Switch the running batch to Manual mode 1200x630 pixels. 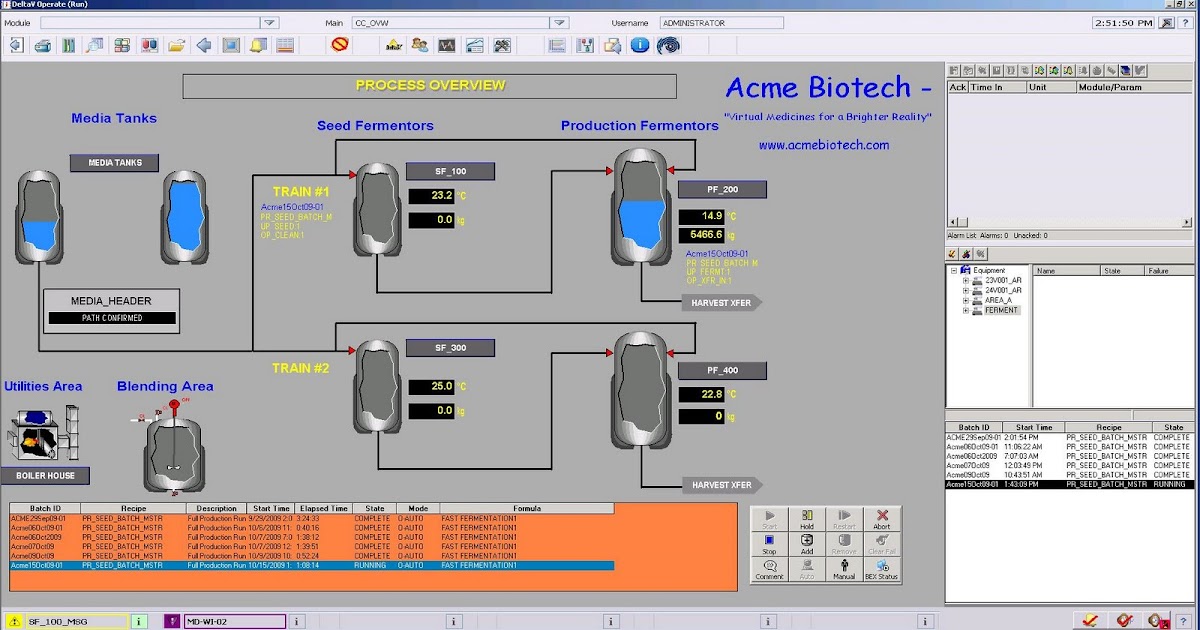tap(844, 568)
